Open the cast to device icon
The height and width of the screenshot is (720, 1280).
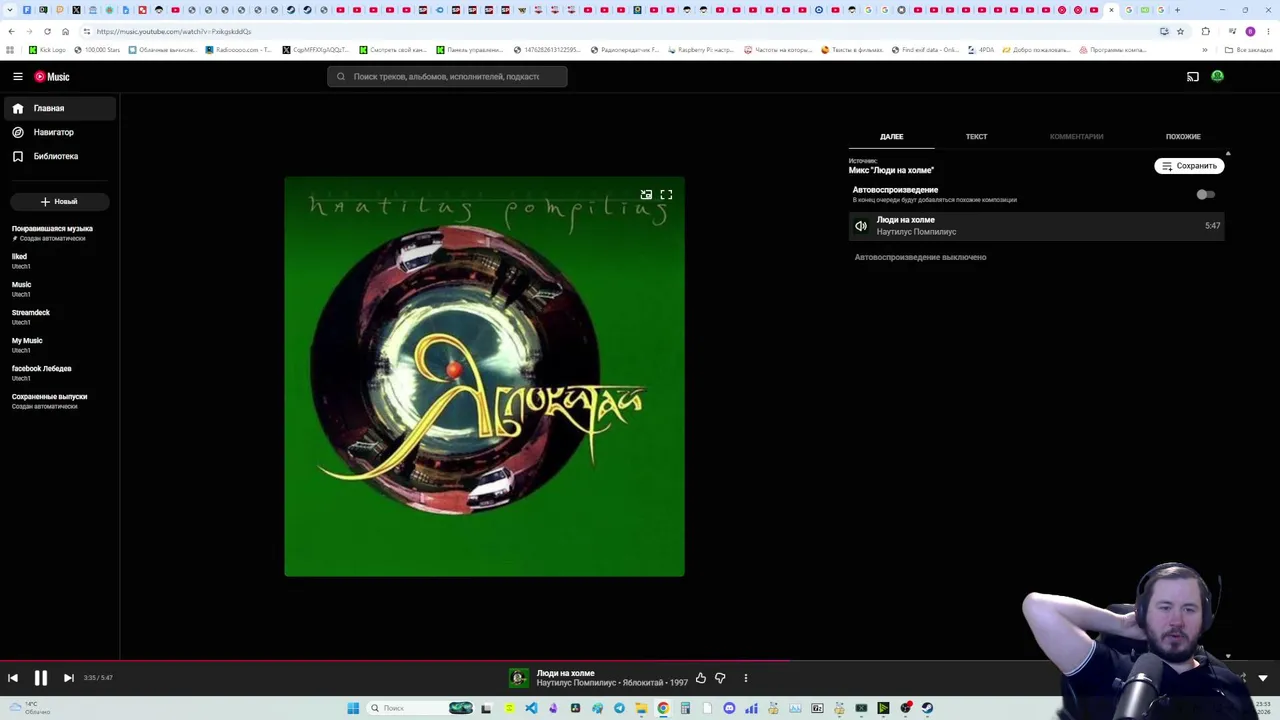[x=1193, y=76]
